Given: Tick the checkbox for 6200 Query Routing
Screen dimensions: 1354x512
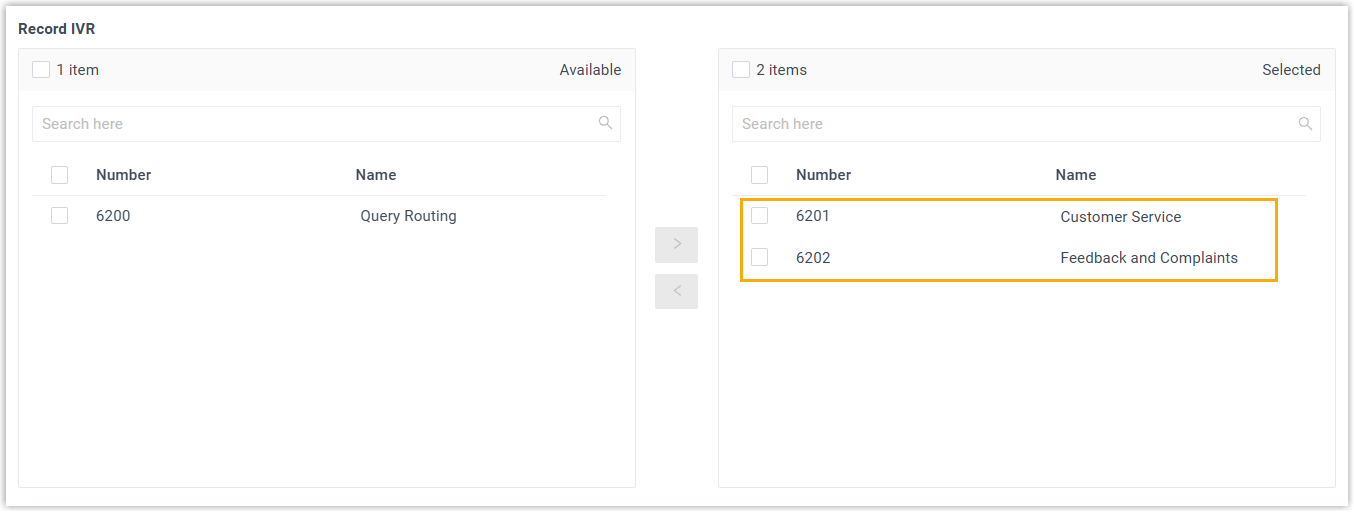Looking at the screenshot, I should (x=60, y=216).
